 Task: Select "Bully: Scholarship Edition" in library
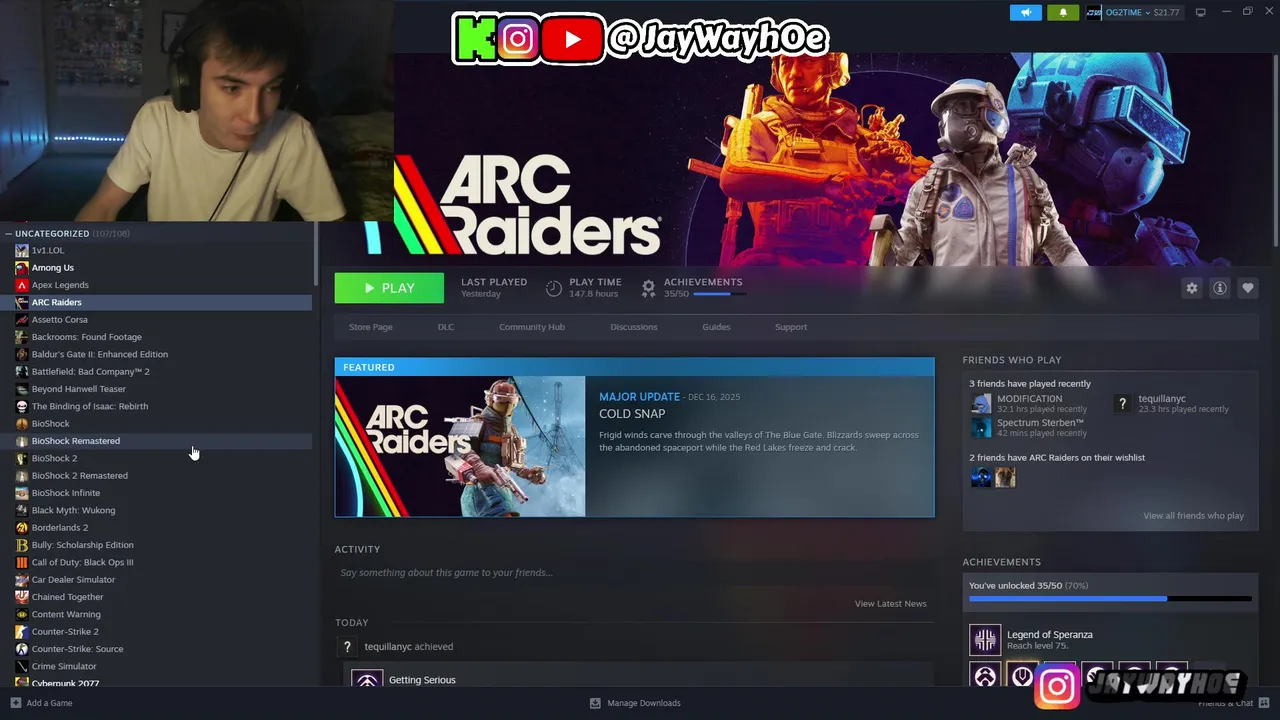[x=83, y=545]
